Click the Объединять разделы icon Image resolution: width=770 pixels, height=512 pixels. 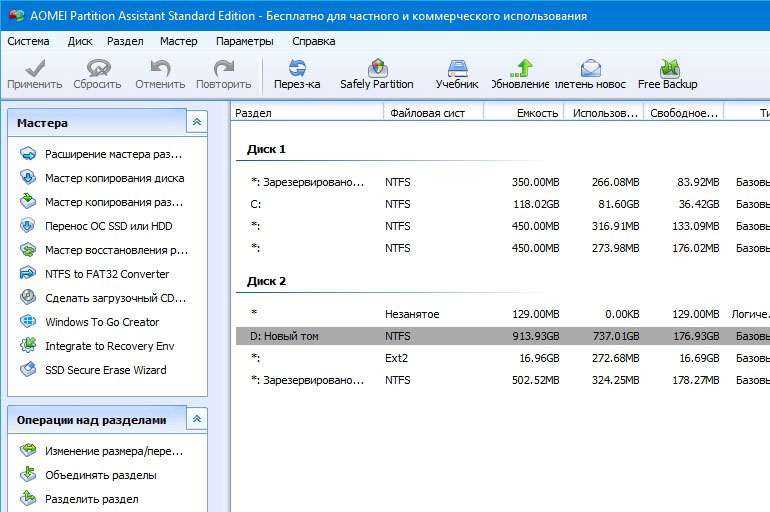tap(28, 474)
